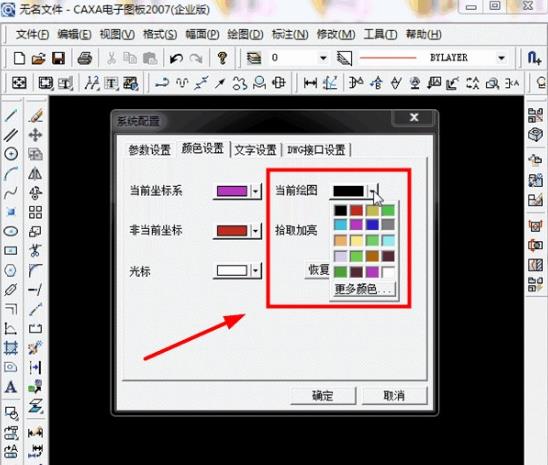Open the 格式(S) menu
The image size is (548, 465).
[x=160, y=35]
